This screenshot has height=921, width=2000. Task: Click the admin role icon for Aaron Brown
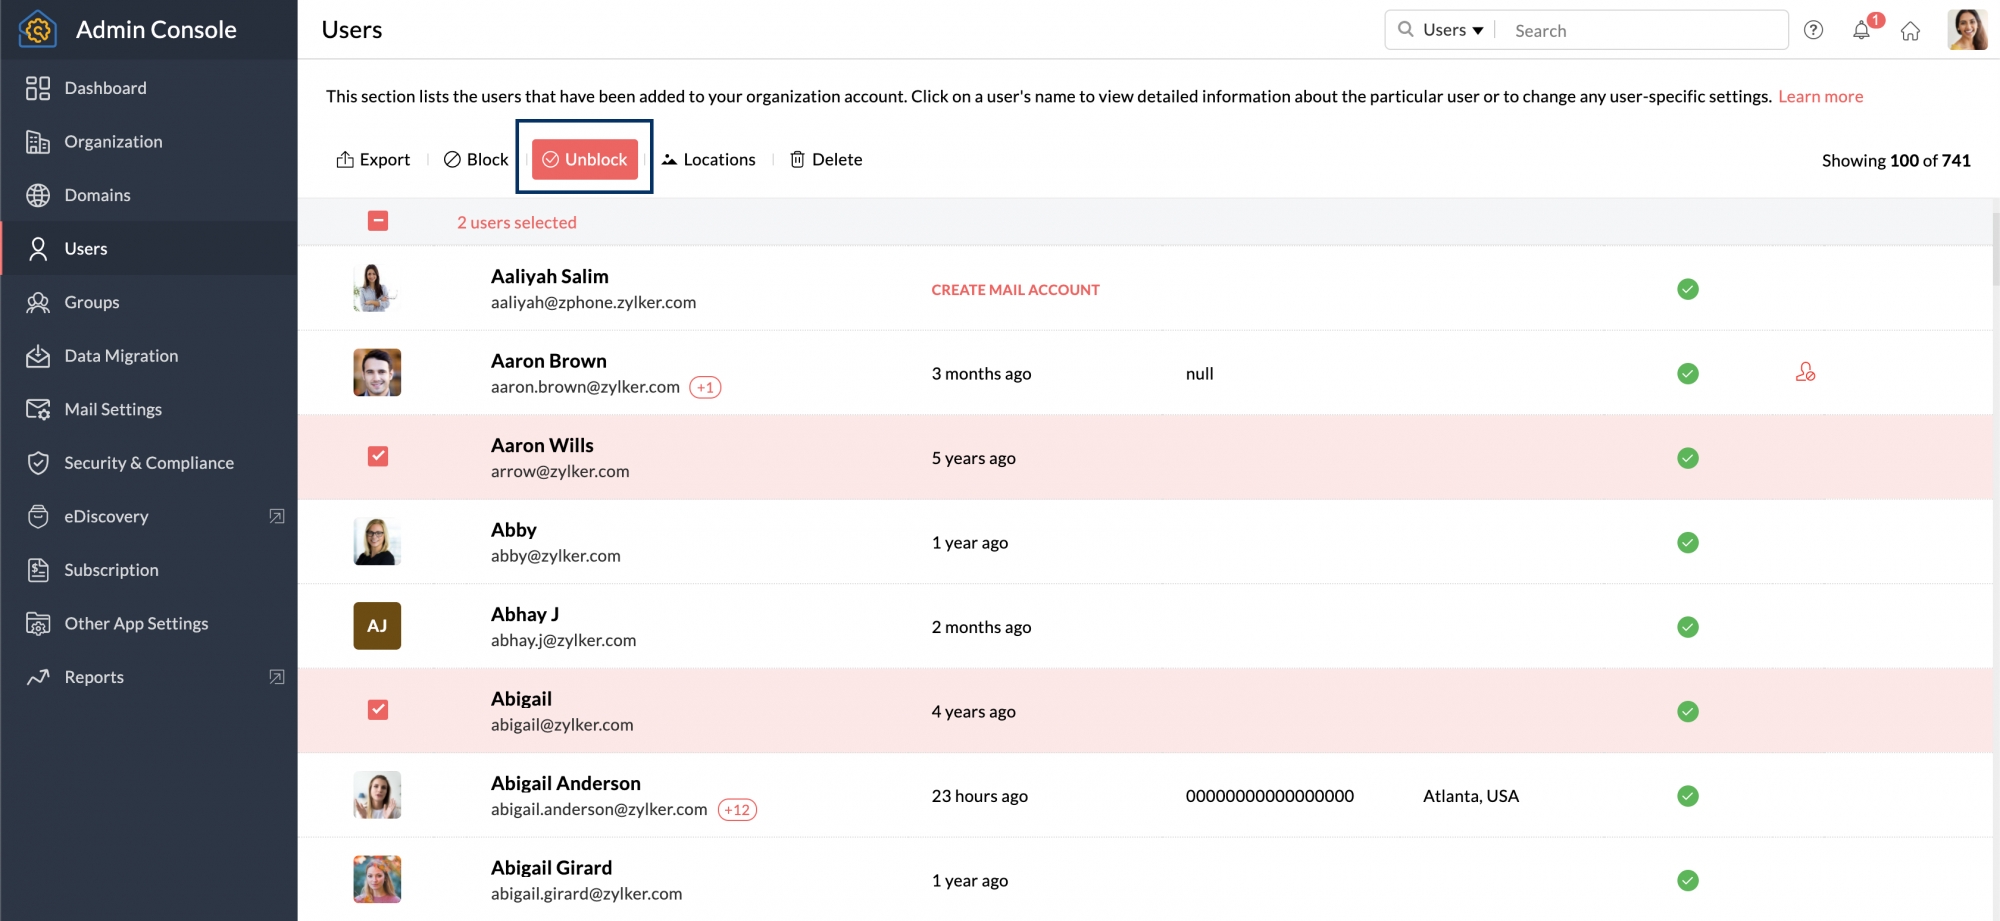pos(1805,372)
